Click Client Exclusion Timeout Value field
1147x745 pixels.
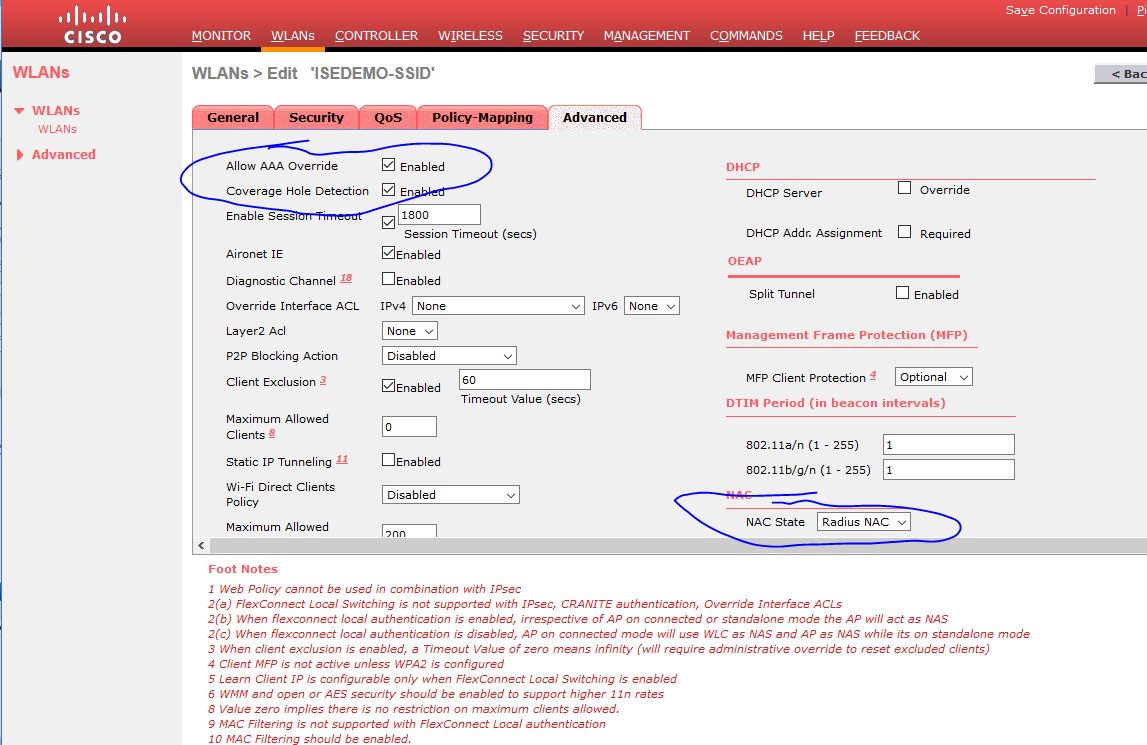click(524, 379)
